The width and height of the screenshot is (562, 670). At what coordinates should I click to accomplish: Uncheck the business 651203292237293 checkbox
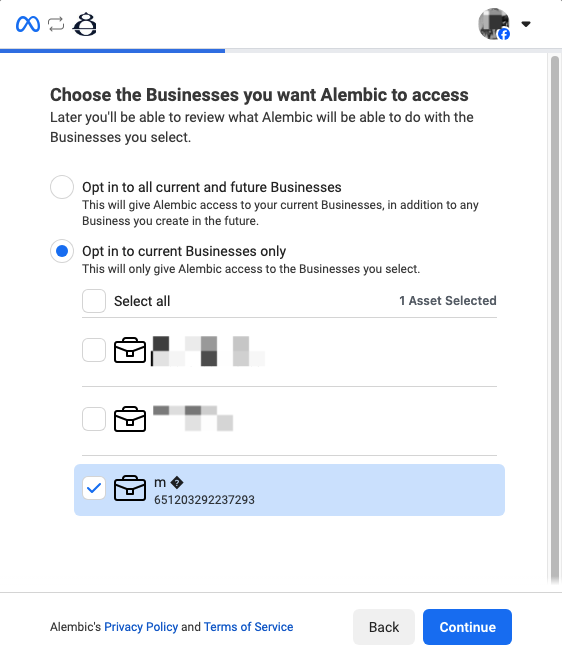tap(94, 488)
